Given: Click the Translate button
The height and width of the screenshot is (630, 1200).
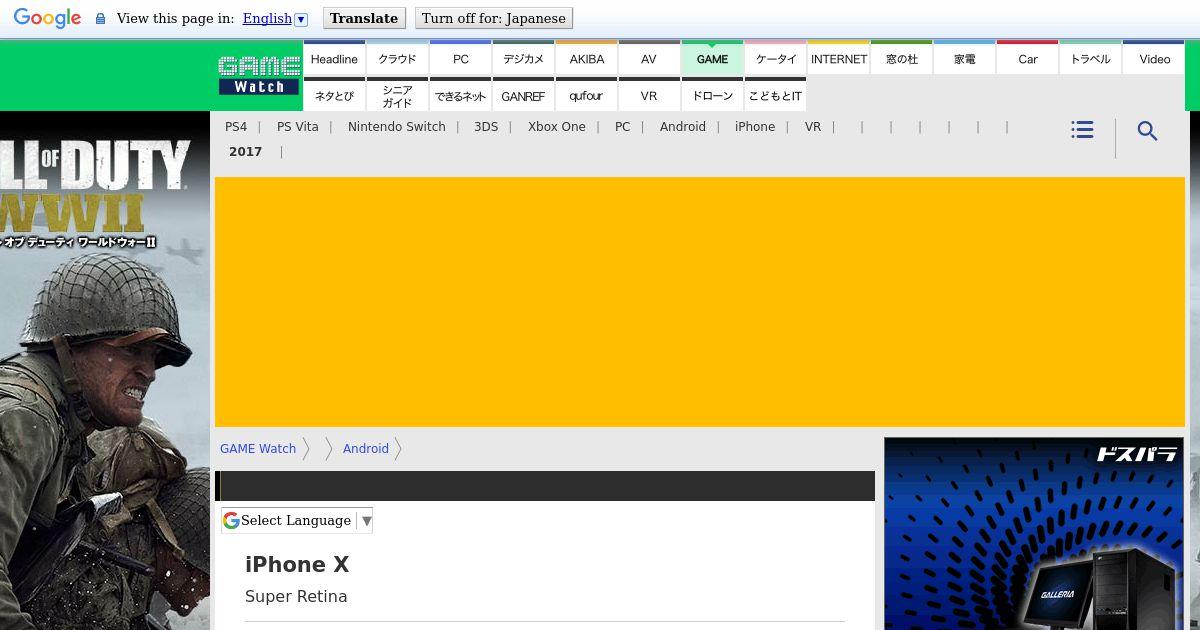Looking at the screenshot, I should click(x=364, y=18).
